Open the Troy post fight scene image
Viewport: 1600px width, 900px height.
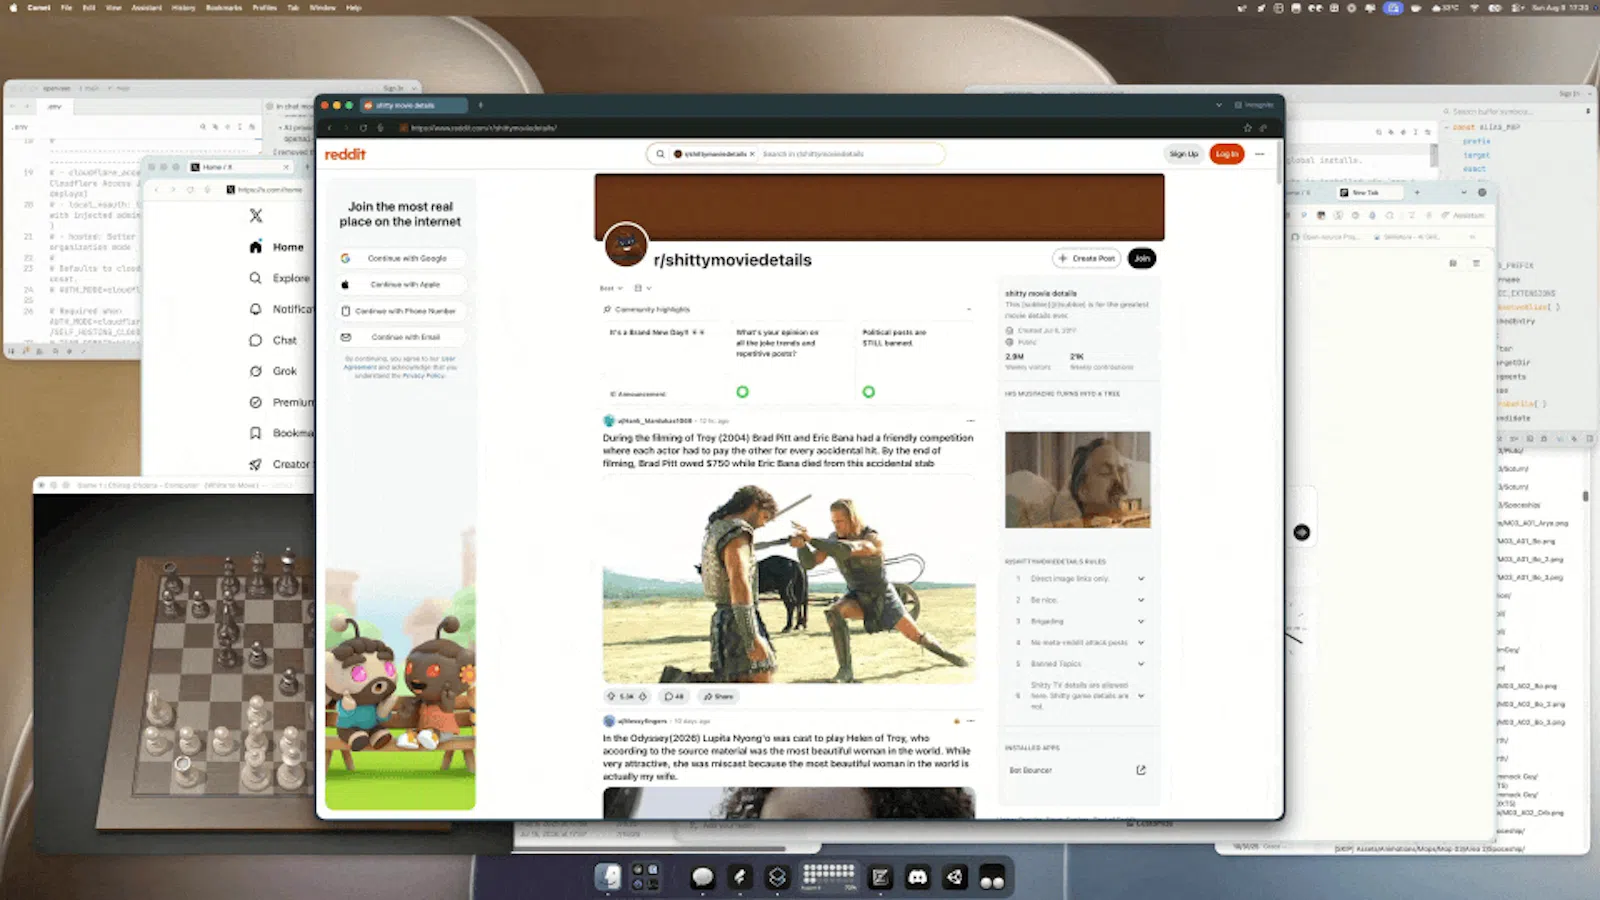[x=789, y=579]
